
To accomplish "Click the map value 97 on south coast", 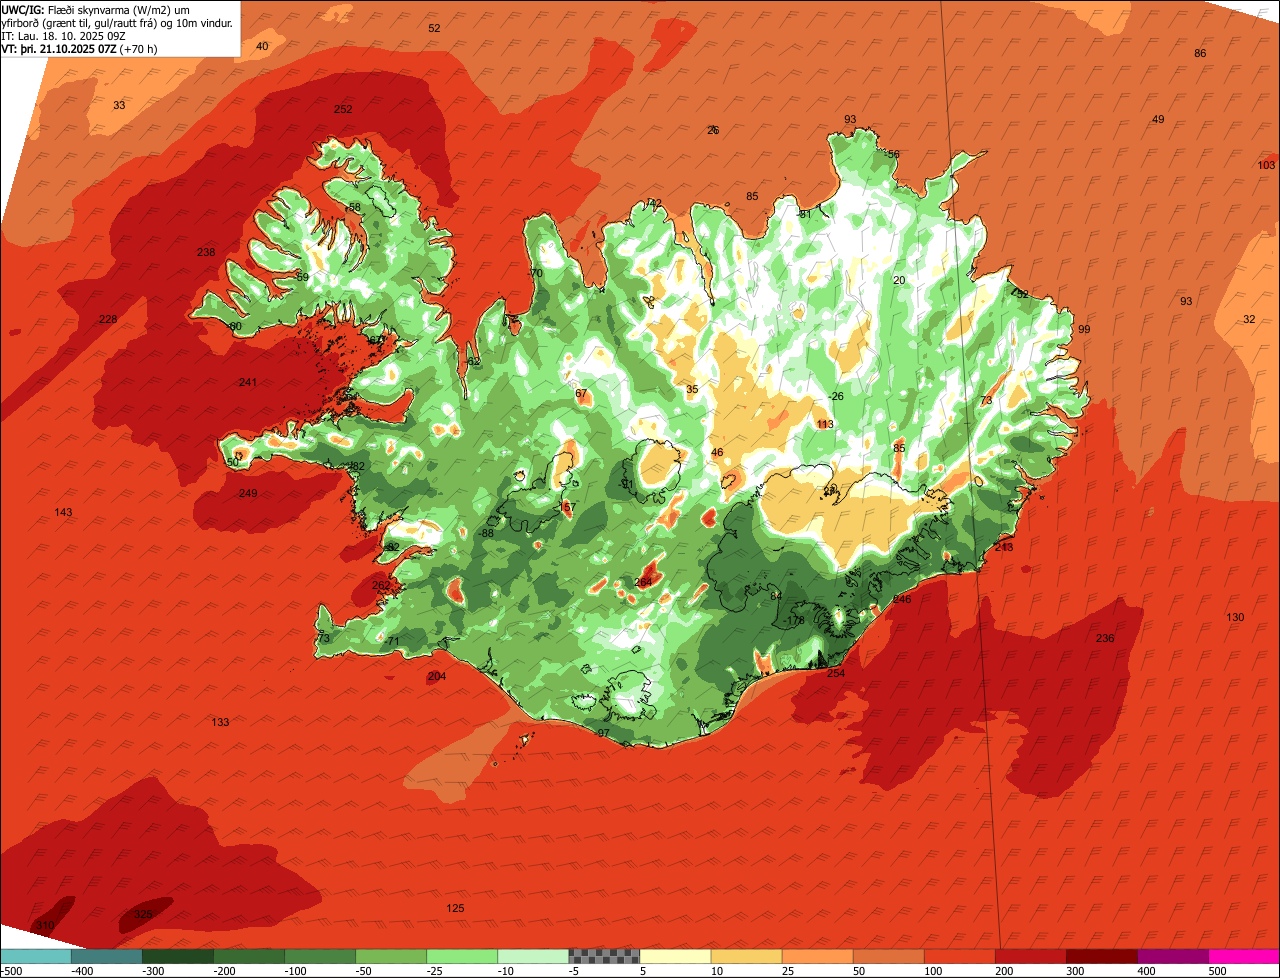I will [x=603, y=733].
